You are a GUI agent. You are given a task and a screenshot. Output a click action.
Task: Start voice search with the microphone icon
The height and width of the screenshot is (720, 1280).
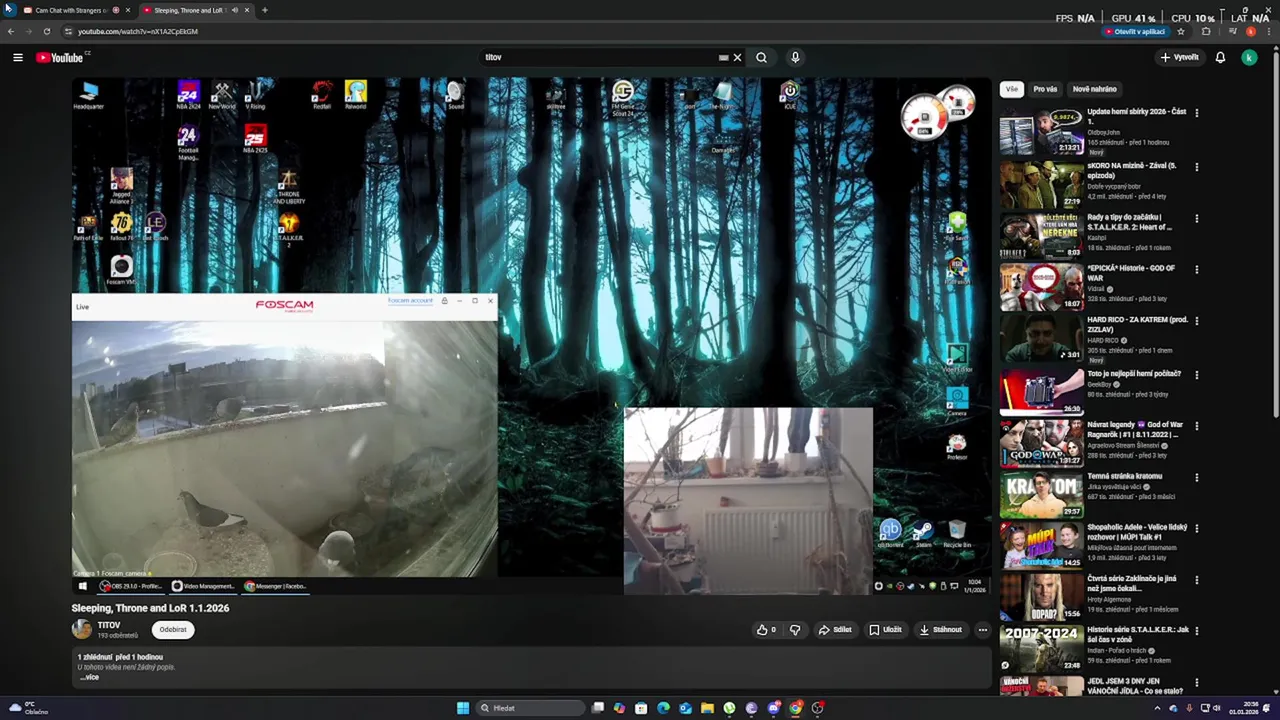[x=795, y=57]
